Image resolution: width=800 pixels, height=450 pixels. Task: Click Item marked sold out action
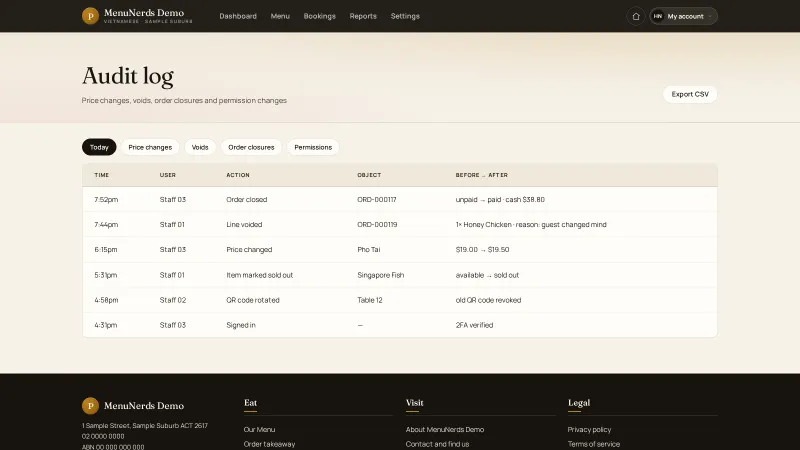pyautogui.click(x=260, y=275)
